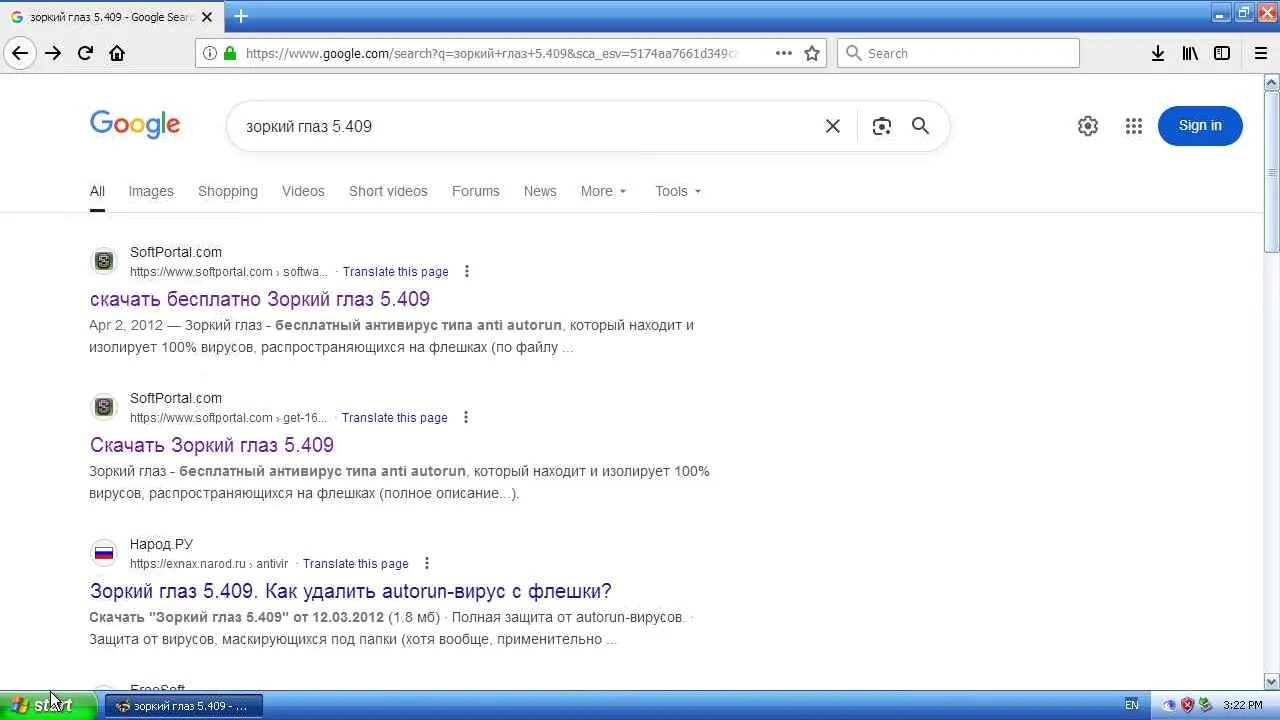Click the red shield tray icon
The width and height of the screenshot is (1280, 720).
[1187, 705]
